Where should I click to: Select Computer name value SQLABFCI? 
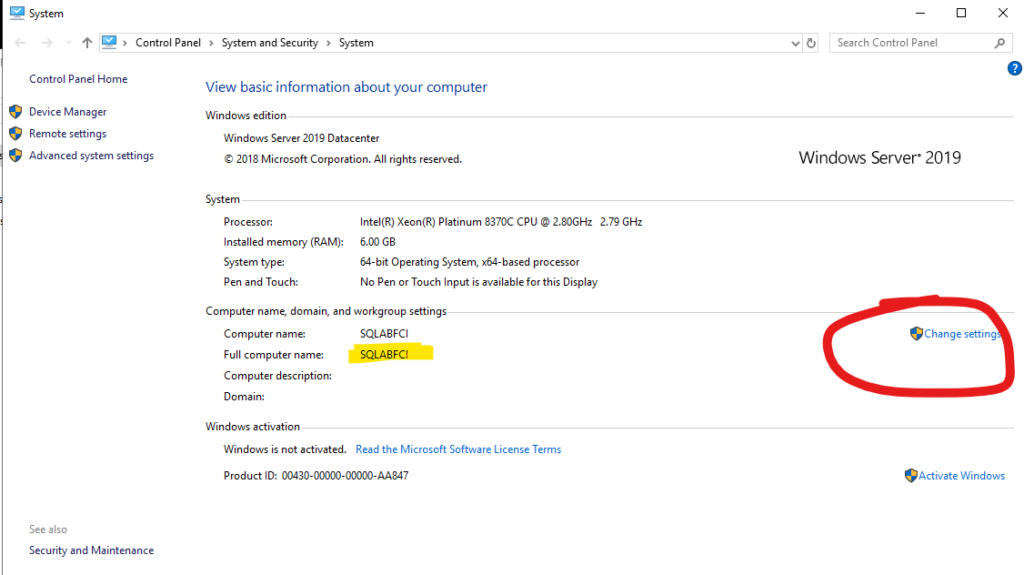(384, 334)
